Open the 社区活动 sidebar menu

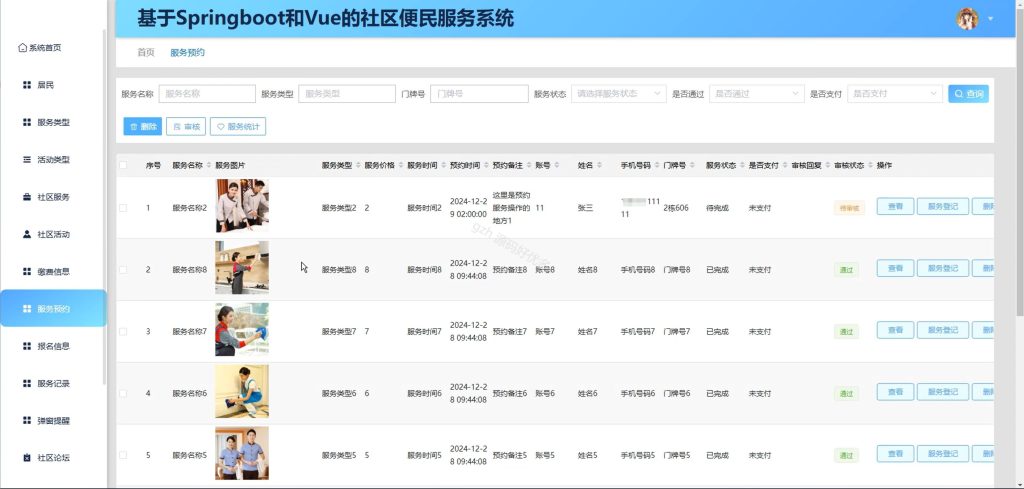(46, 234)
